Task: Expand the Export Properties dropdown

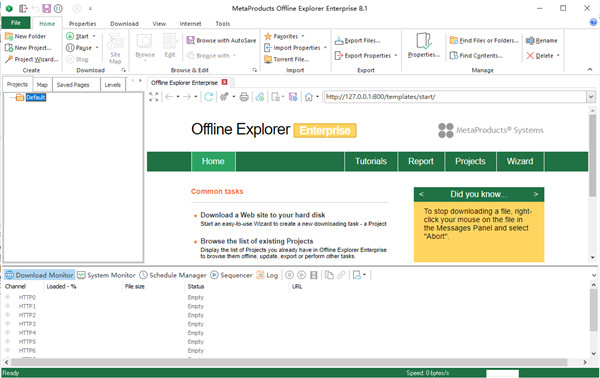Action: (396, 55)
